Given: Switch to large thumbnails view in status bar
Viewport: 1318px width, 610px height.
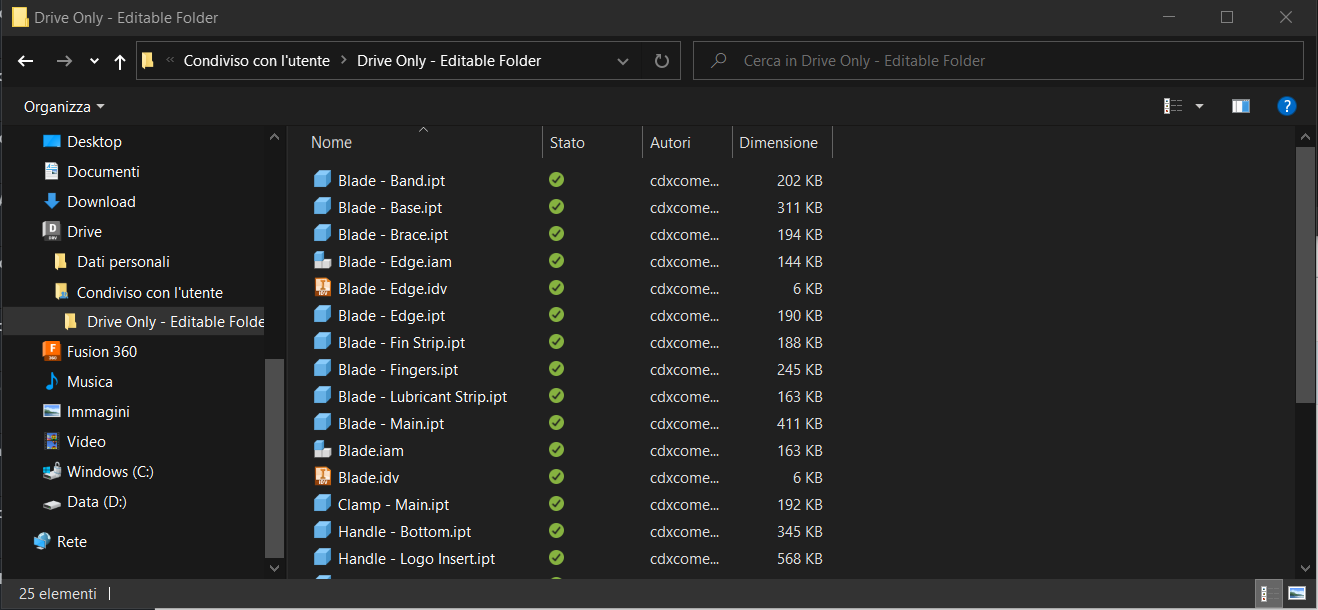Looking at the screenshot, I should 1297,593.
